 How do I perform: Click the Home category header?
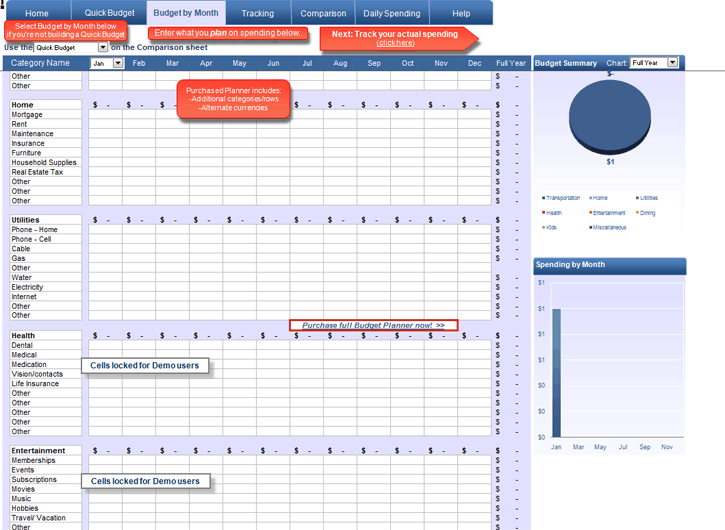[45, 105]
